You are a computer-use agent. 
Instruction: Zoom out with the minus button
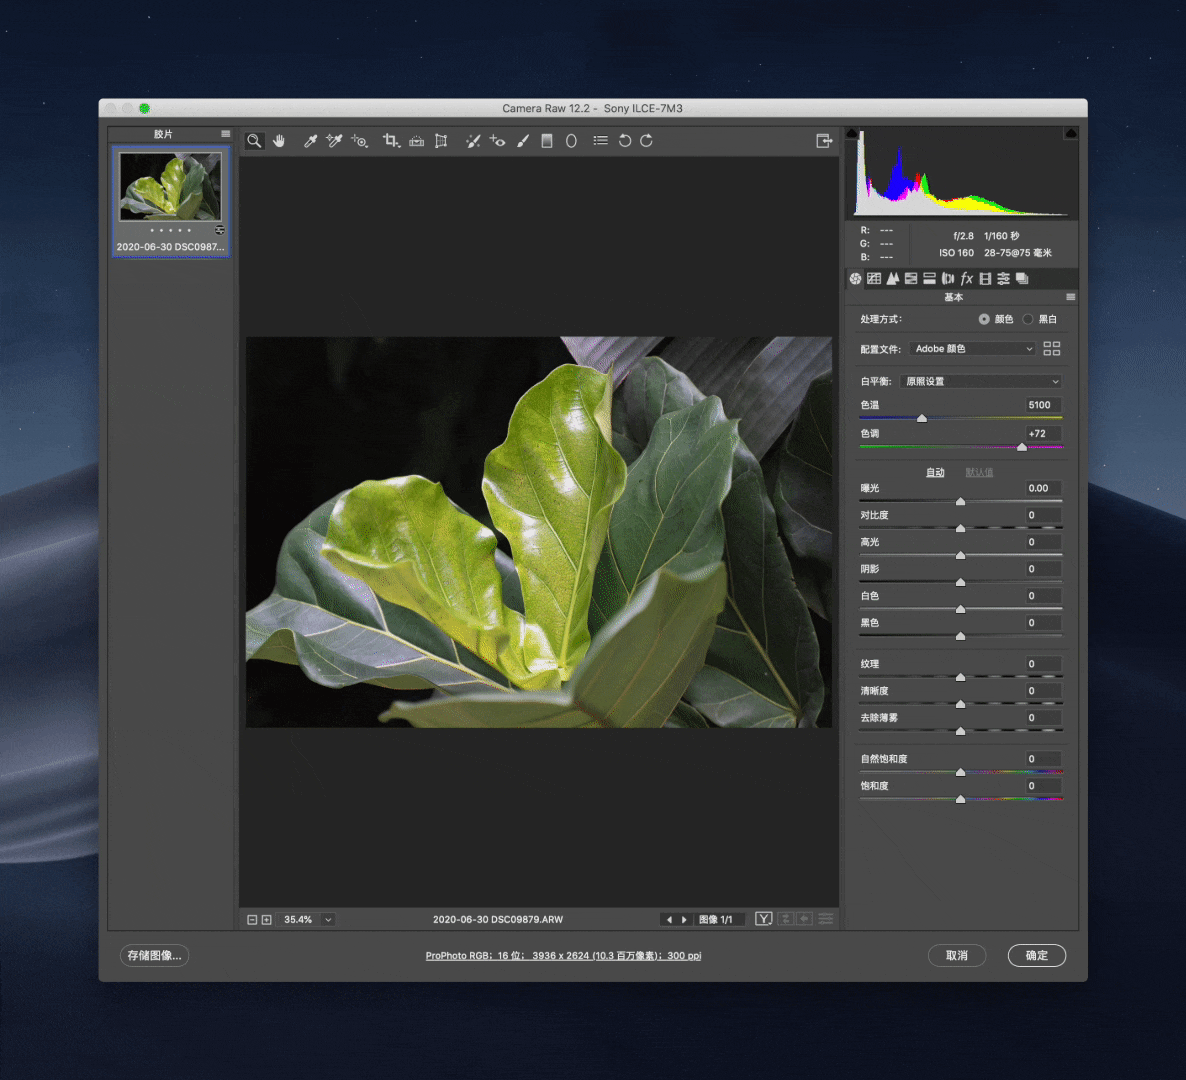(x=252, y=920)
